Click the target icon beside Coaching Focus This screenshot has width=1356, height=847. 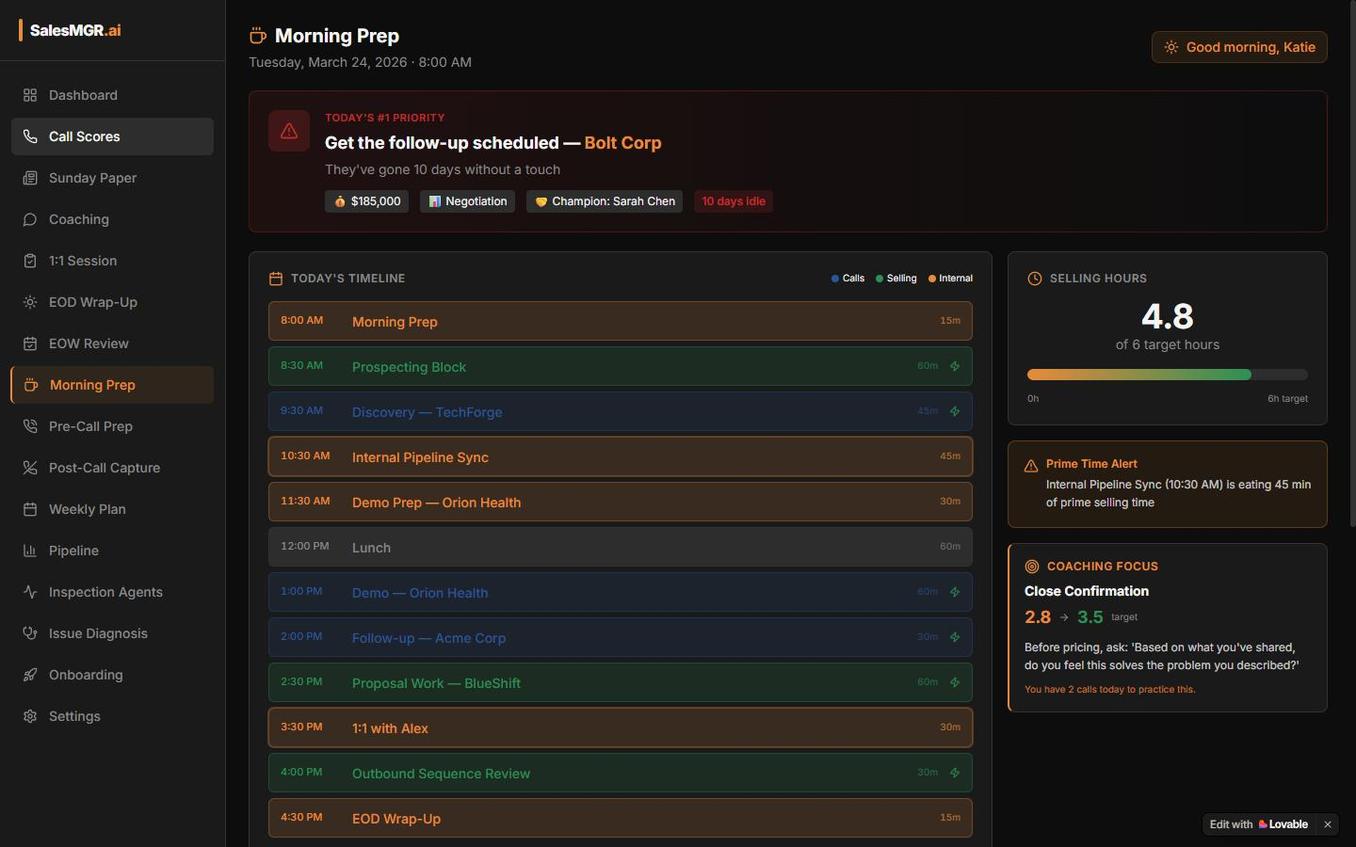(x=1032, y=566)
